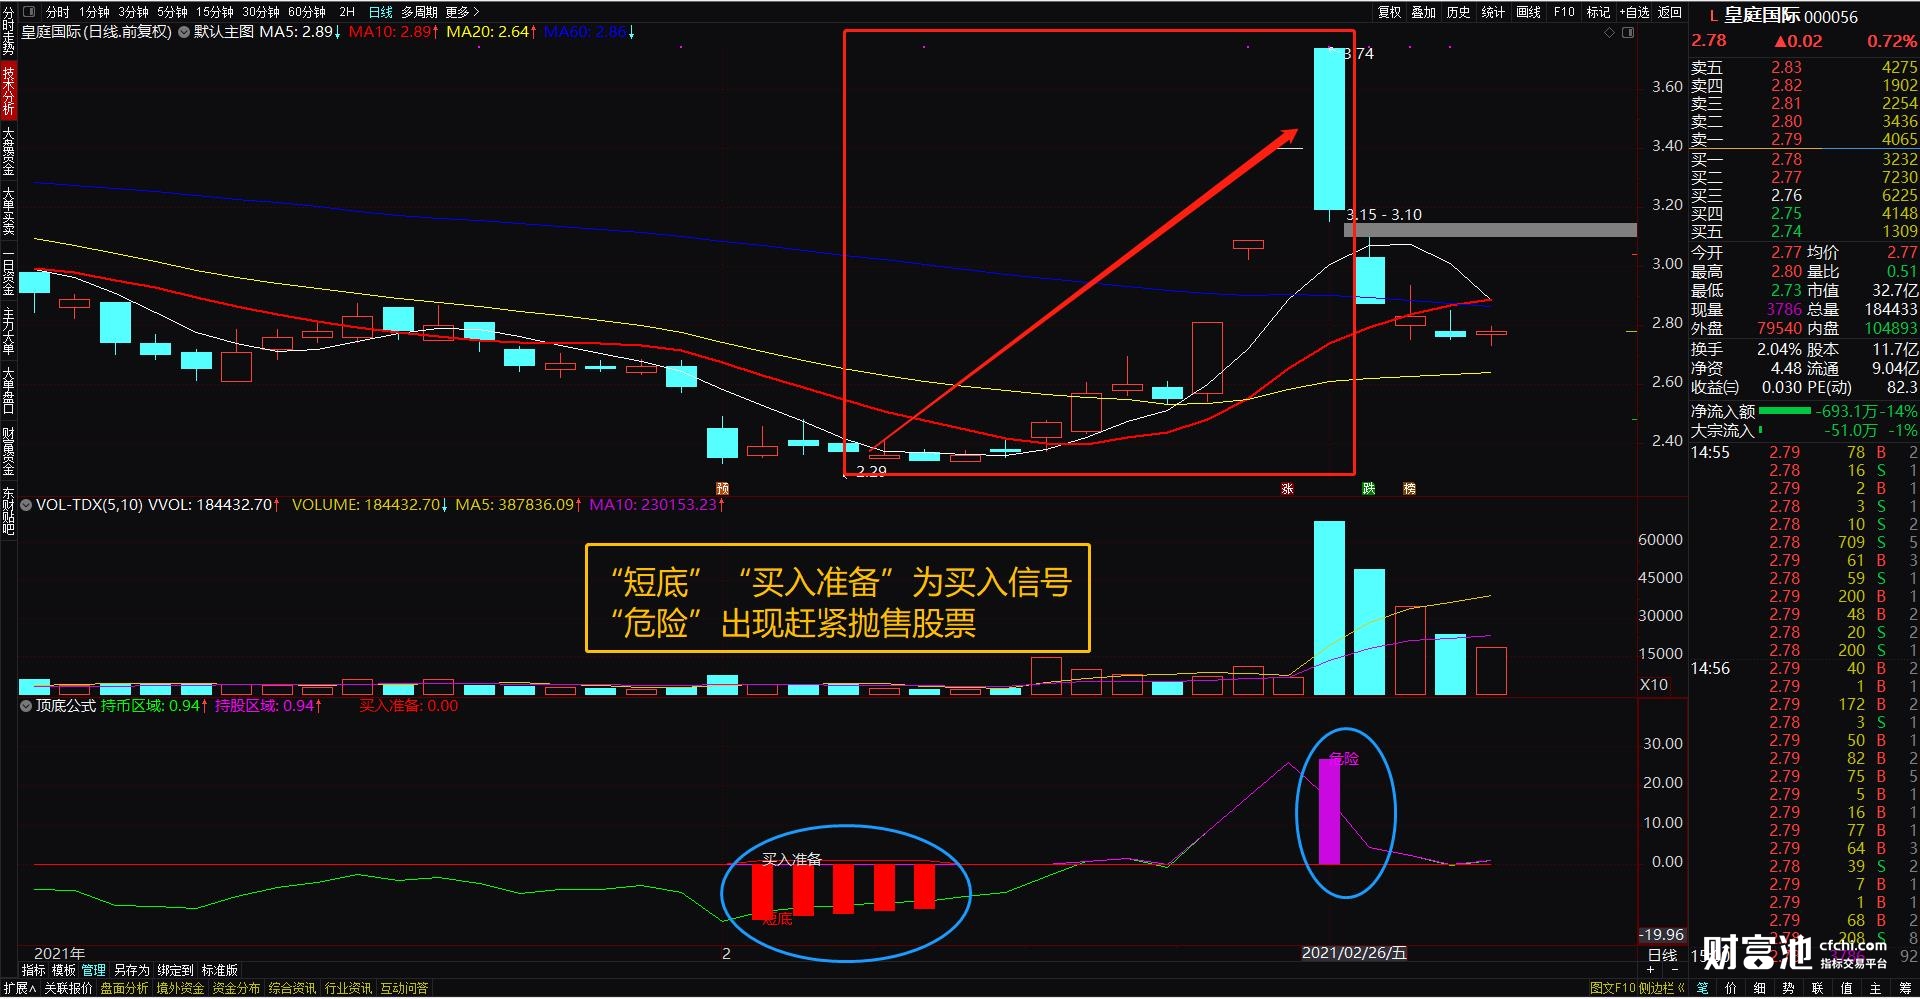Open the 大盘资金 sidebar tab
Screen dimensions: 1920x999
pos(8,151)
